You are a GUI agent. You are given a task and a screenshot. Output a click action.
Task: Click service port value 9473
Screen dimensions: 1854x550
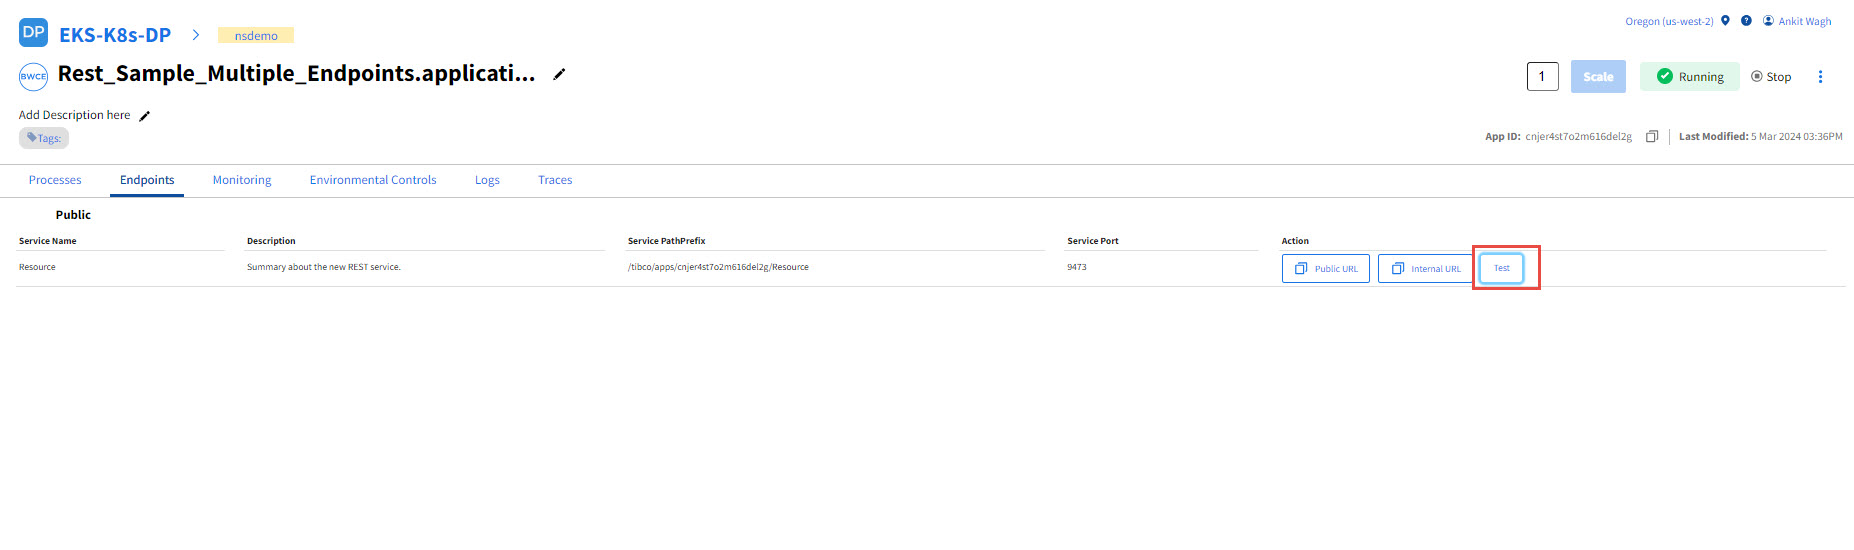pyautogui.click(x=1077, y=267)
